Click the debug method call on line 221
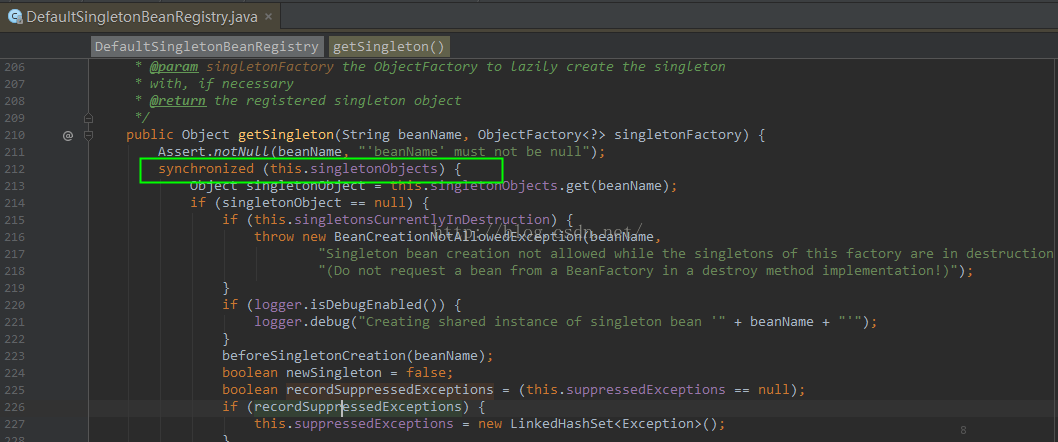Viewport: 1058px width, 442px height. (329, 321)
